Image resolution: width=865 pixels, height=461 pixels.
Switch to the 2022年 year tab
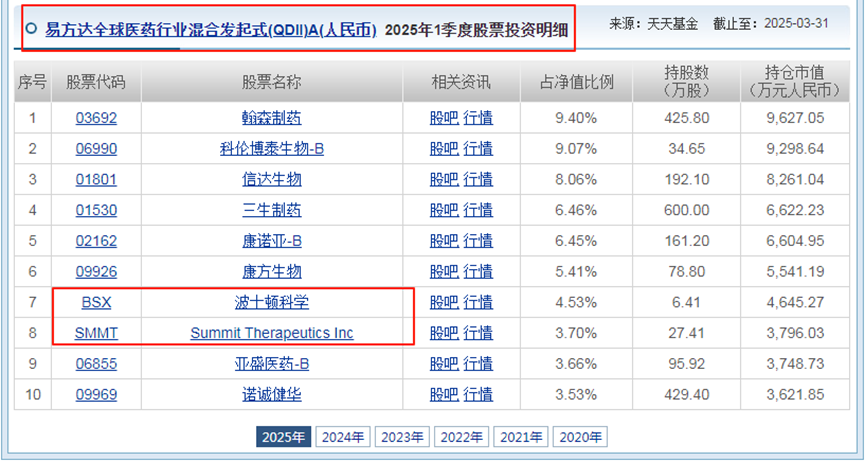462,437
